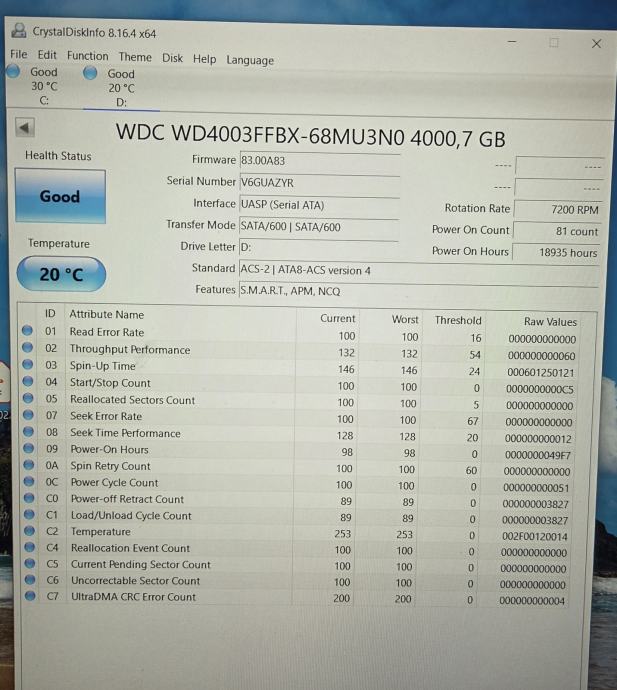Click the status dot for UltraDMA CRC Error Count

click(x=30, y=596)
